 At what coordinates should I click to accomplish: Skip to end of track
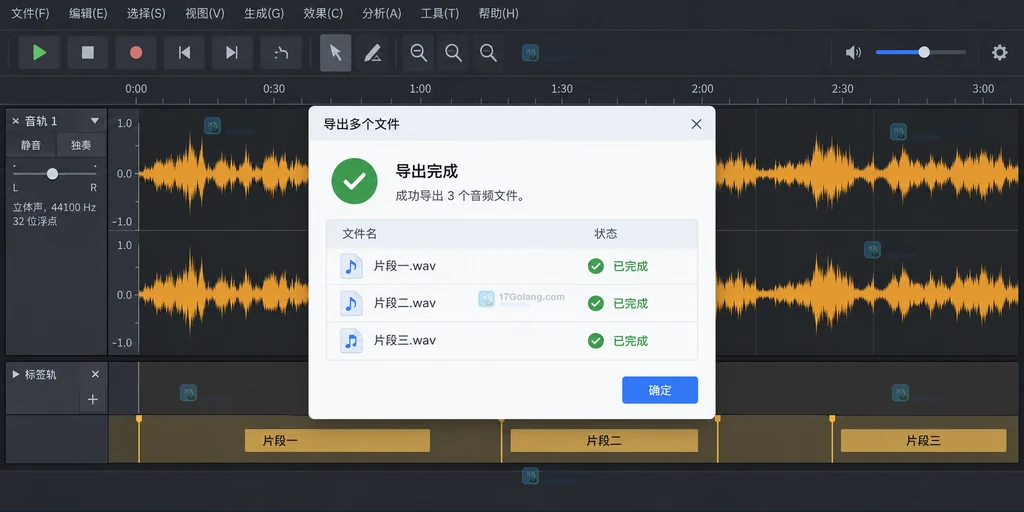(232, 53)
